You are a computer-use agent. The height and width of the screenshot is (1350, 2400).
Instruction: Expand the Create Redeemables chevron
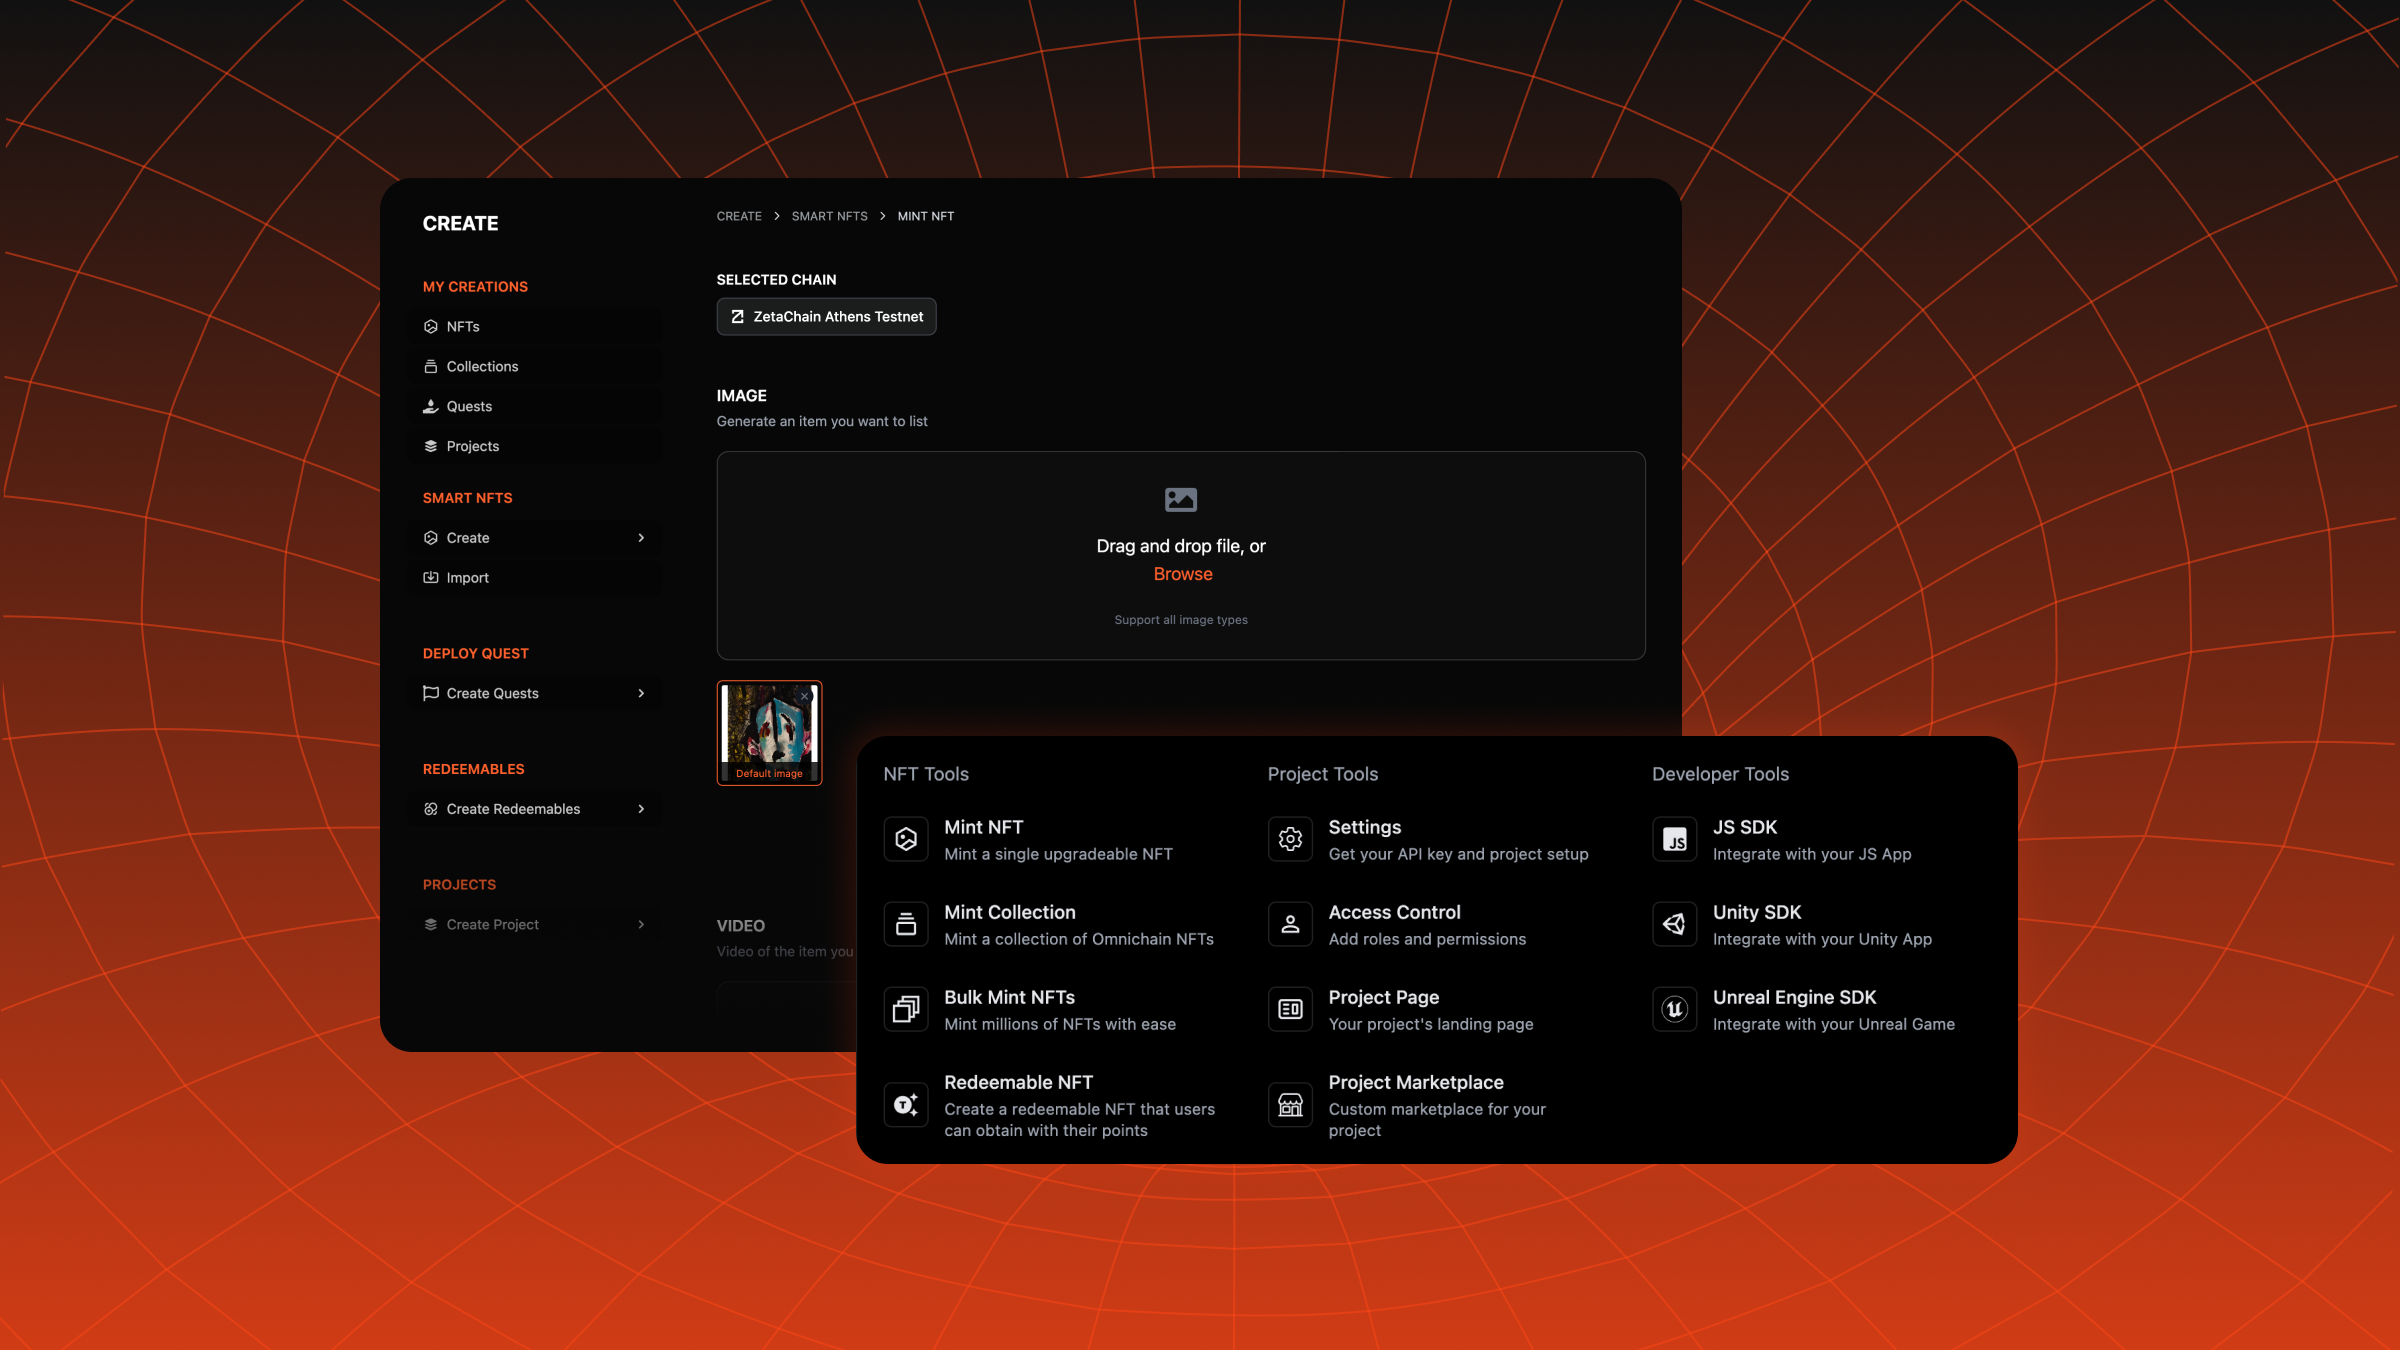click(641, 809)
